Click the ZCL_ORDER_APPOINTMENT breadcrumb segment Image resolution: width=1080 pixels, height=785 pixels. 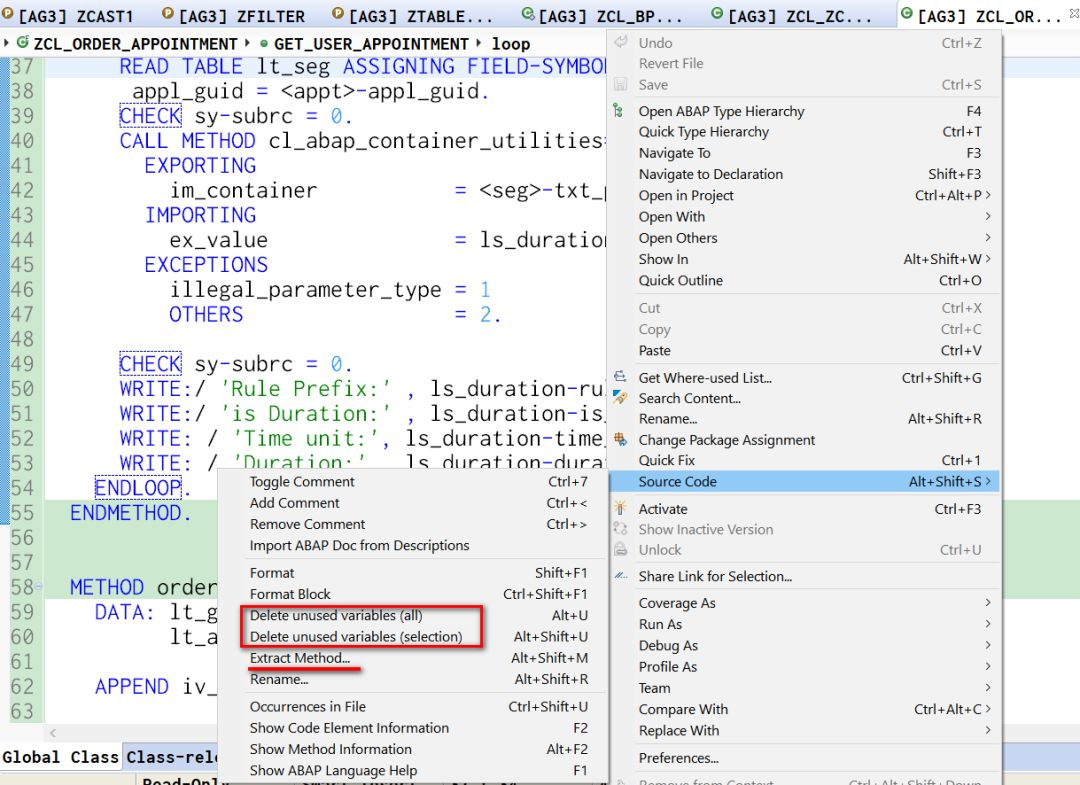pyautogui.click(x=136, y=44)
